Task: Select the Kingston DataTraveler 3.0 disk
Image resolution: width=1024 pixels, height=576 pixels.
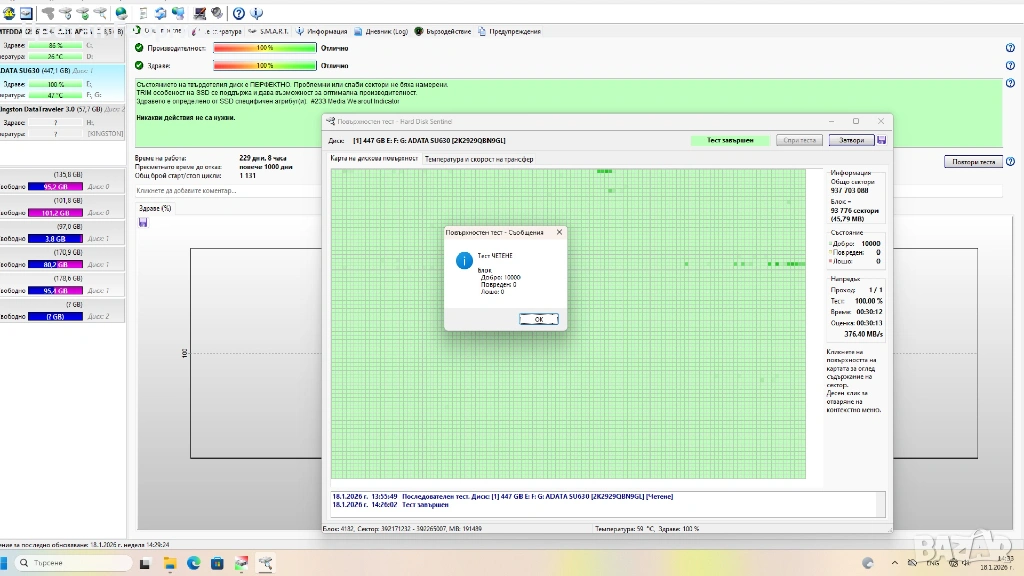Action: [x=50, y=108]
